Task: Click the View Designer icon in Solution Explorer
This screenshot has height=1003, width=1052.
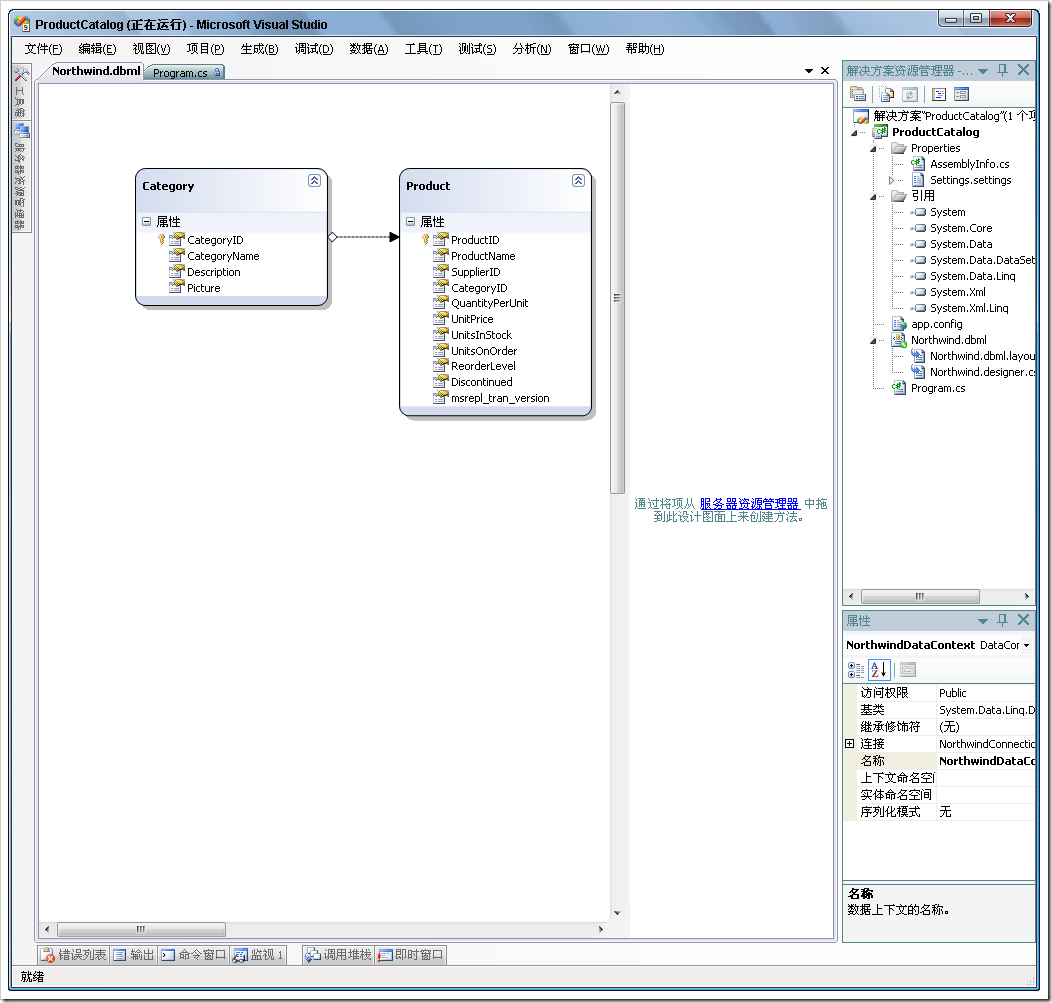Action: coord(961,95)
